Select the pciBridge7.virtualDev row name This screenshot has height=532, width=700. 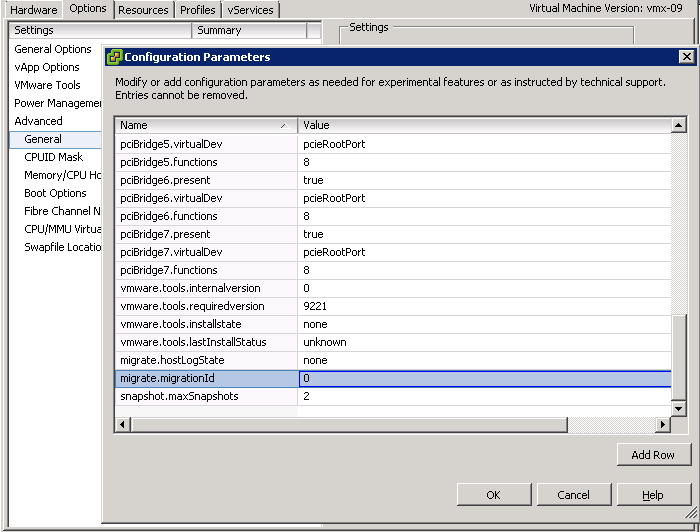171,252
